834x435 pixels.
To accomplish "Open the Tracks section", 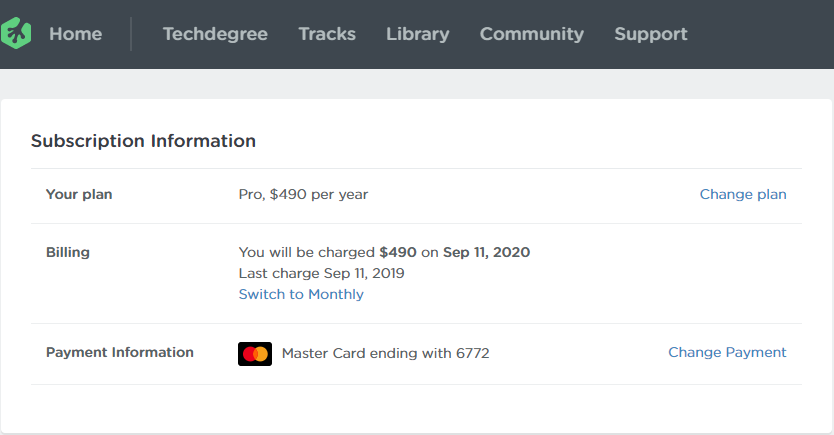I will point(327,34).
